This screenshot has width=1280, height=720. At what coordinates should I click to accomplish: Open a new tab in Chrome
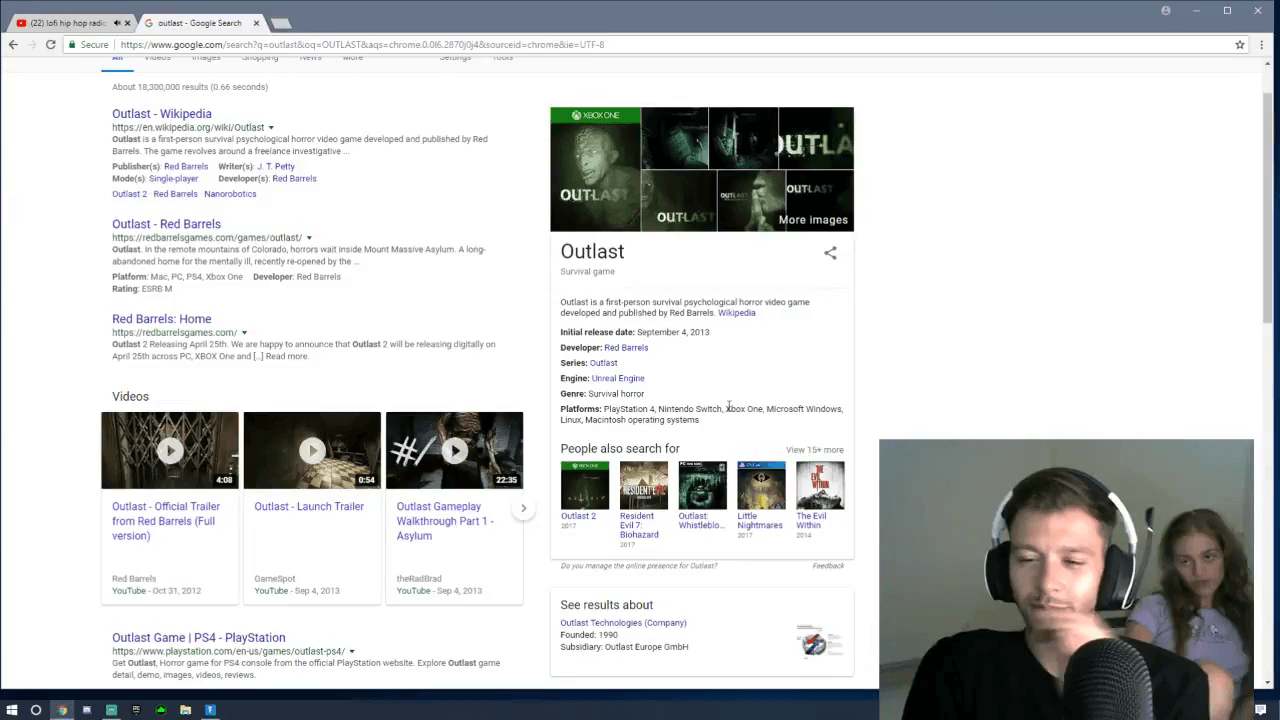pos(281,23)
